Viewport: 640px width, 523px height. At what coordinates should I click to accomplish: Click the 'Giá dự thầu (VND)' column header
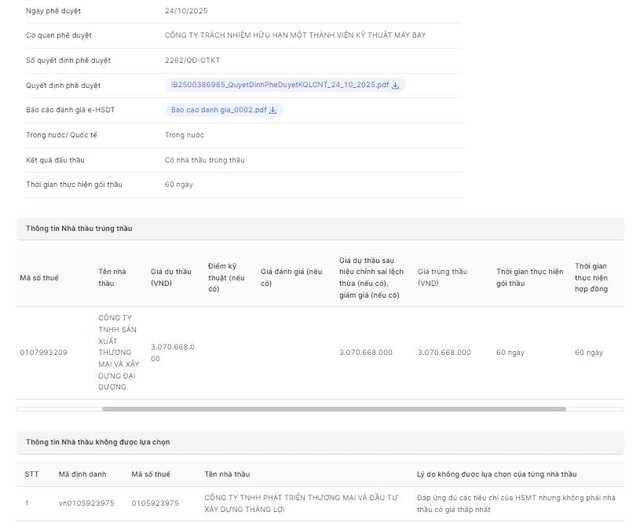pyautogui.click(x=170, y=277)
